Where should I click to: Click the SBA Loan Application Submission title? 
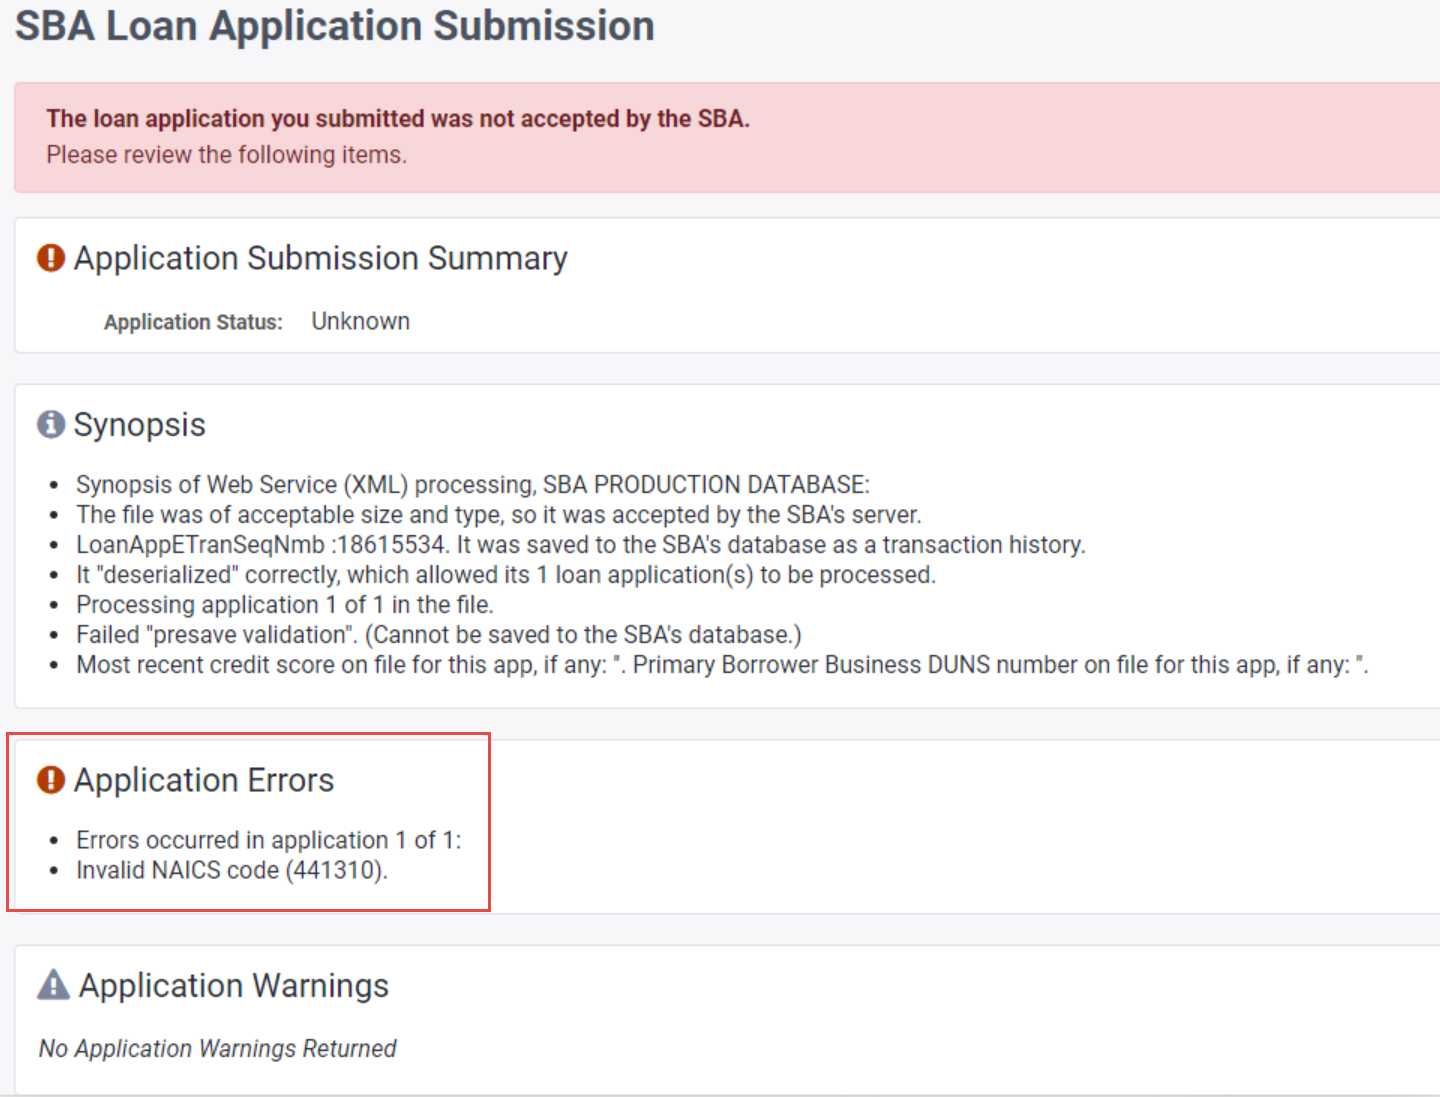334,26
